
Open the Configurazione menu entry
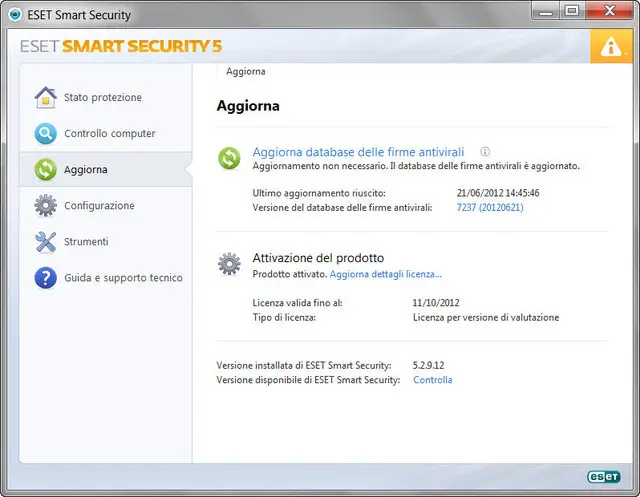click(99, 205)
